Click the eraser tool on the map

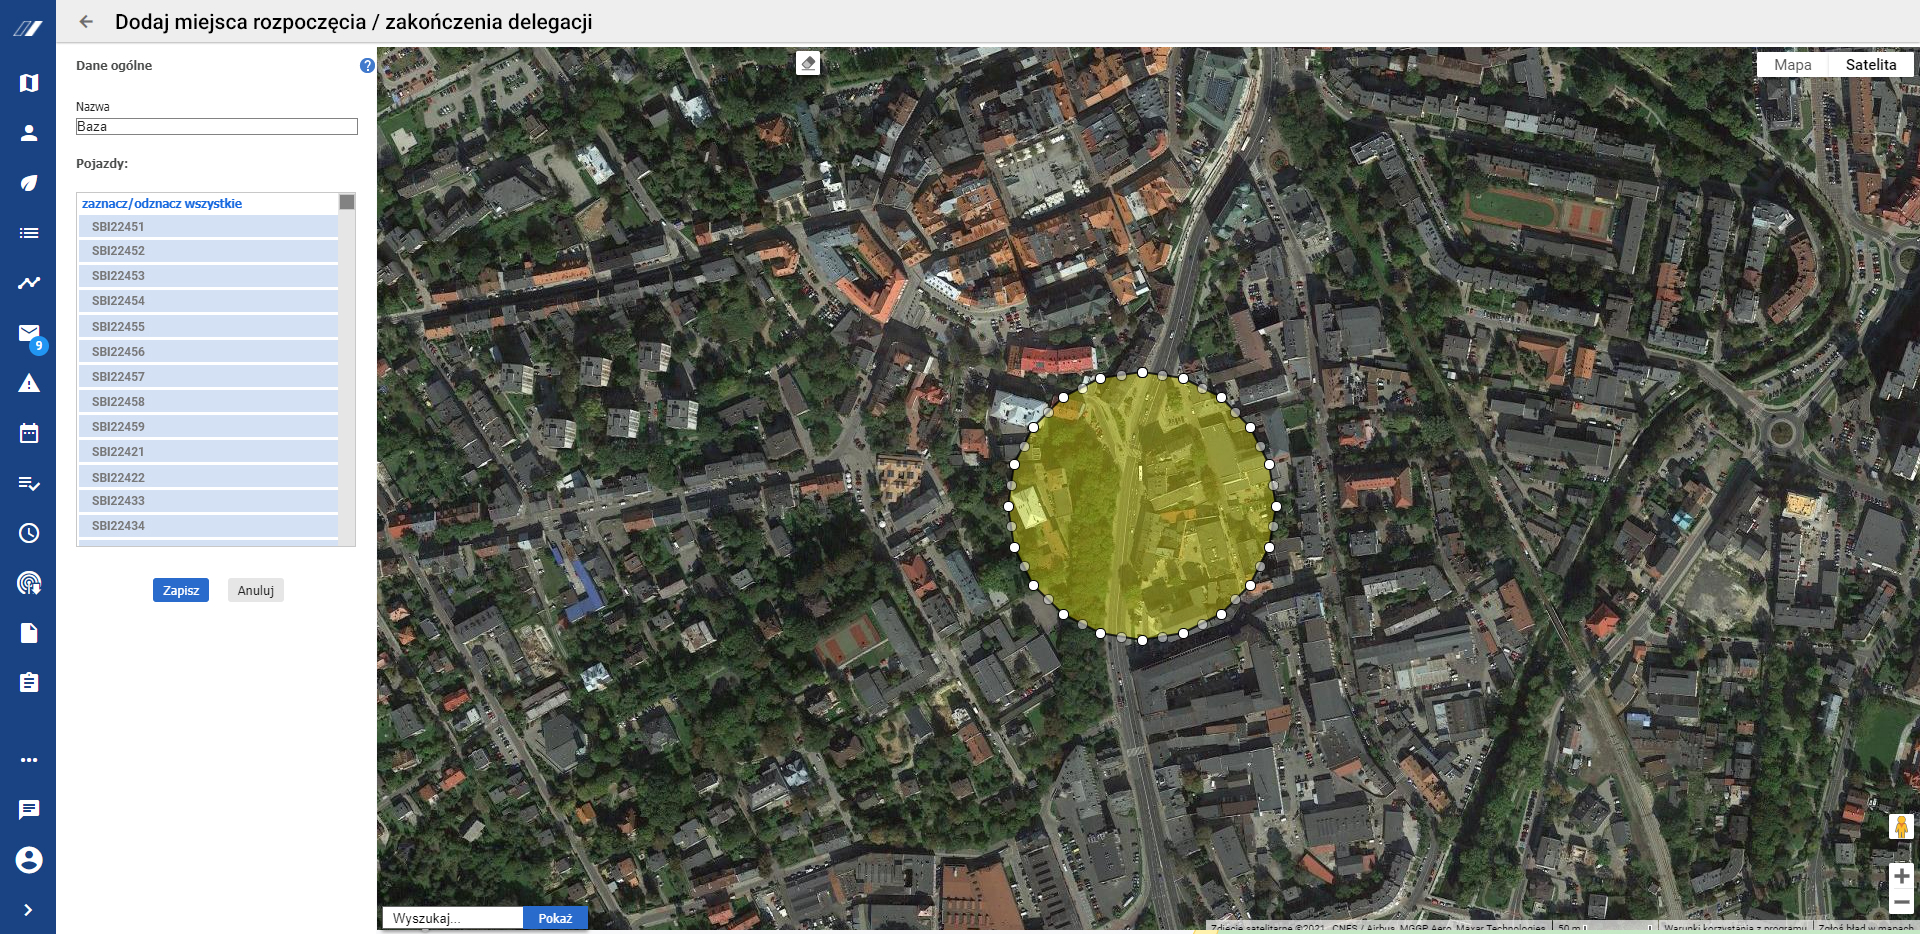click(808, 64)
